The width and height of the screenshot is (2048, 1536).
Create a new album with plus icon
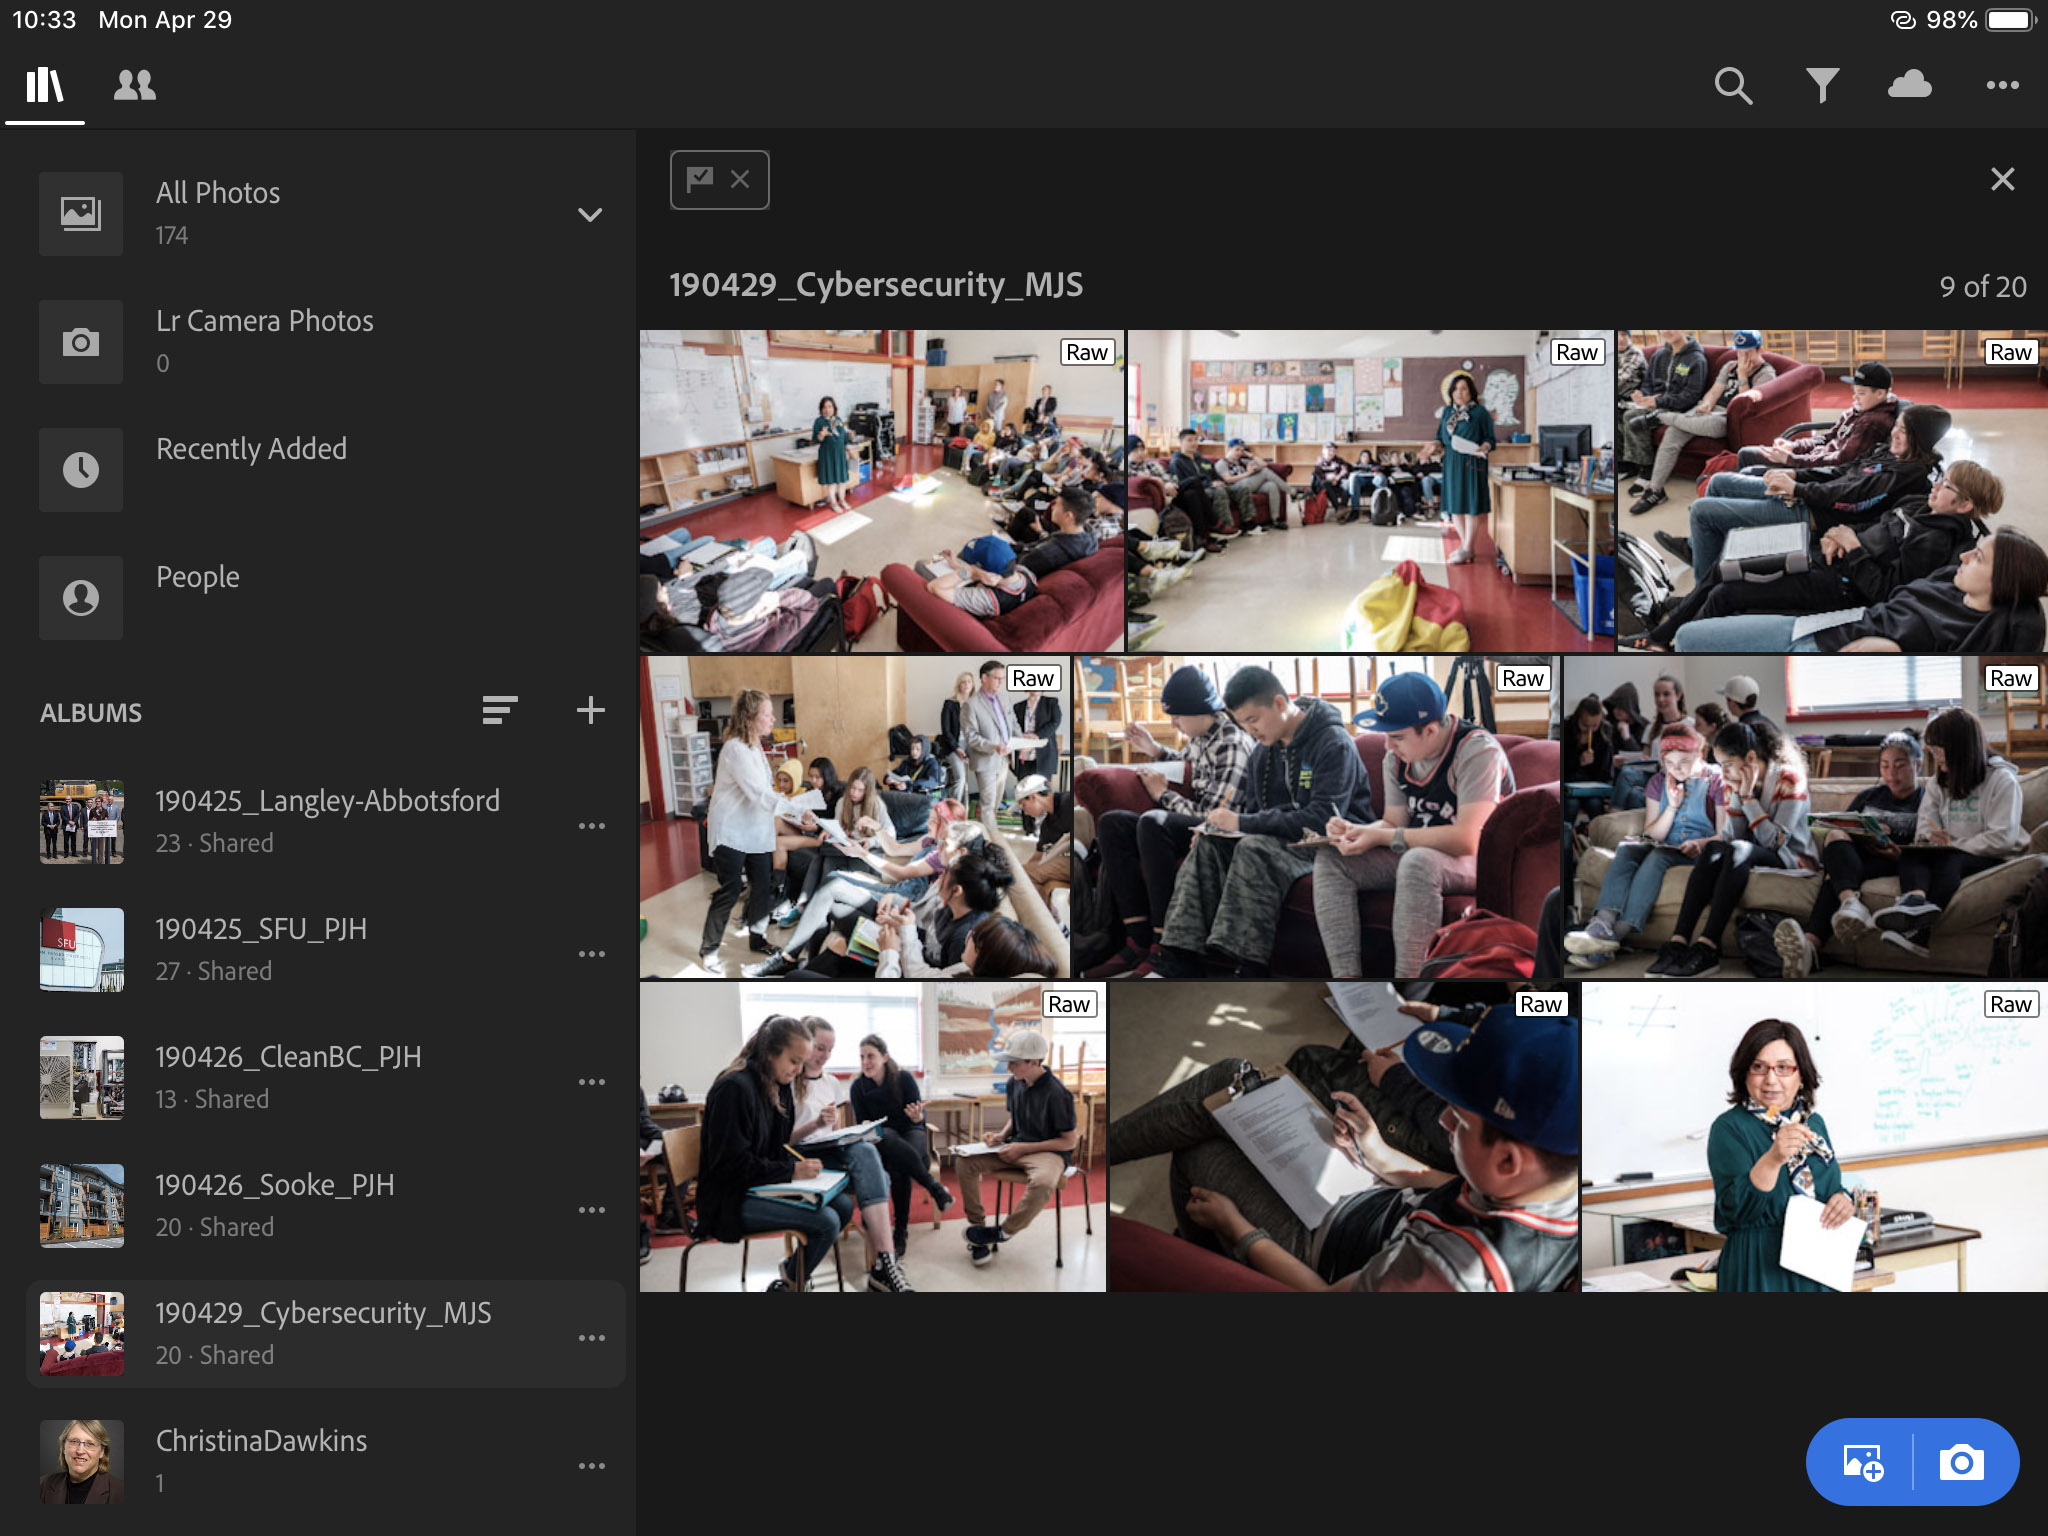point(590,711)
